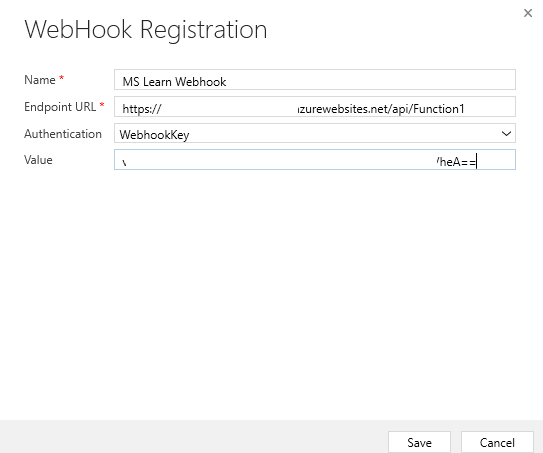Click the Endpoint URL label
The width and height of the screenshot is (543, 453).
(60, 107)
